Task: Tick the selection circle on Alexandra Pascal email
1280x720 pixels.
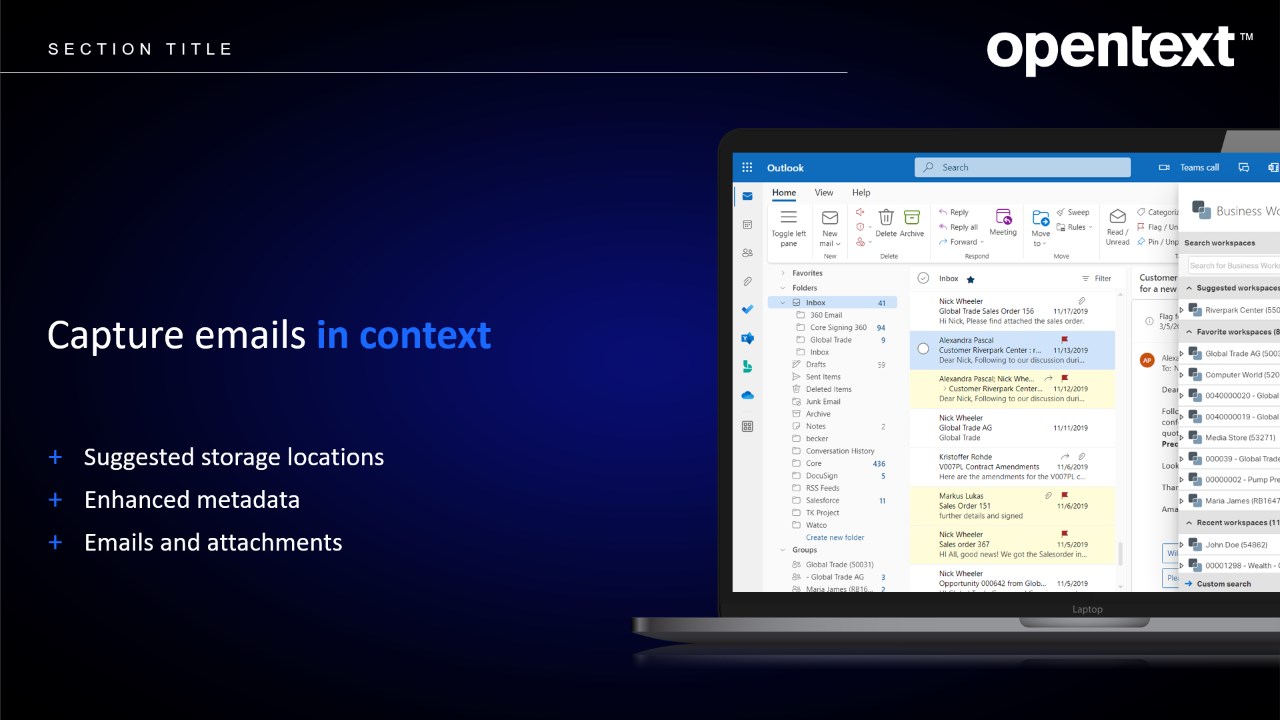Action: click(x=923, y=349)
